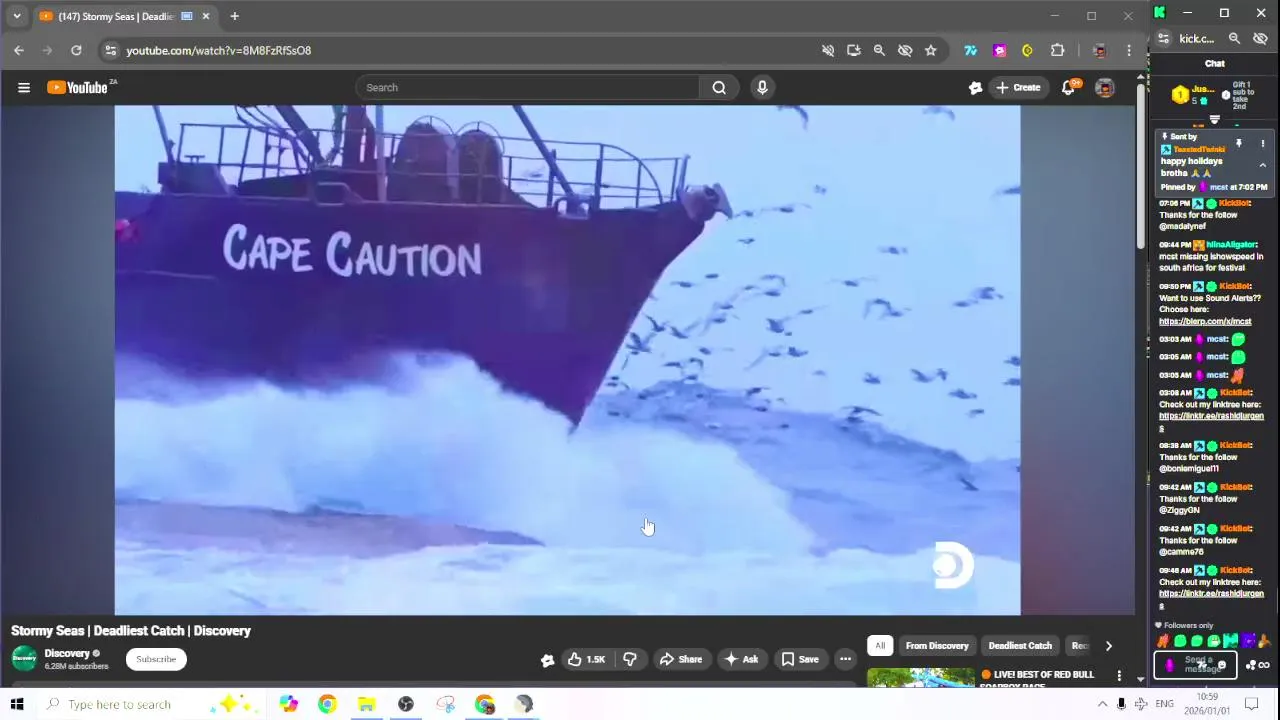
Task: Open the YouTube account avatar menu
Action: coord(1105,87)
